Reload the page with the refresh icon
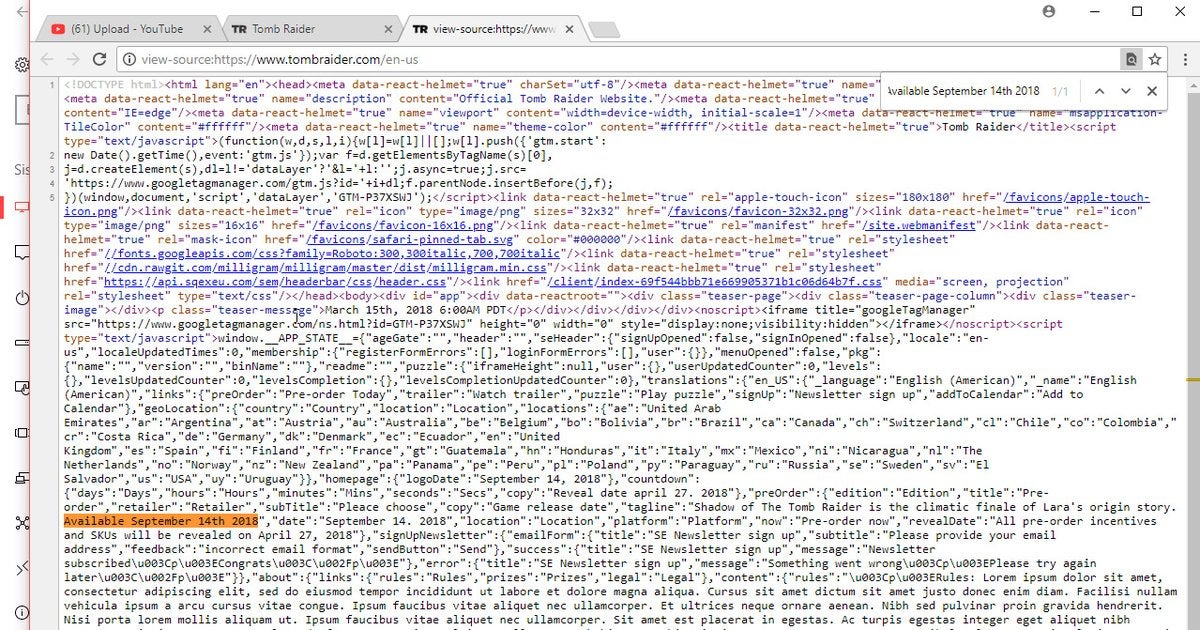 [99, 60]
